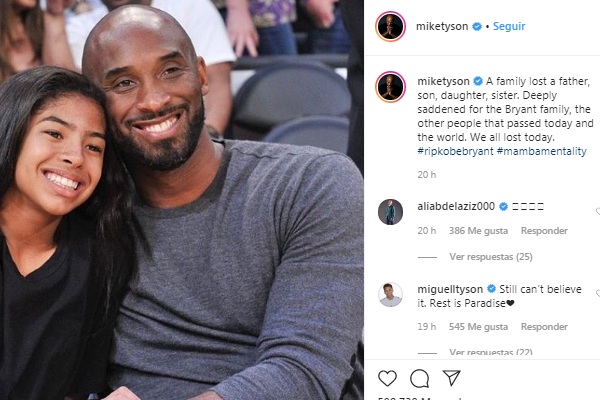Image resolution: width=600 pixels, height=400 pixels.
Task: Expand Ver respuestas (22)
Action: coord(491,352)
